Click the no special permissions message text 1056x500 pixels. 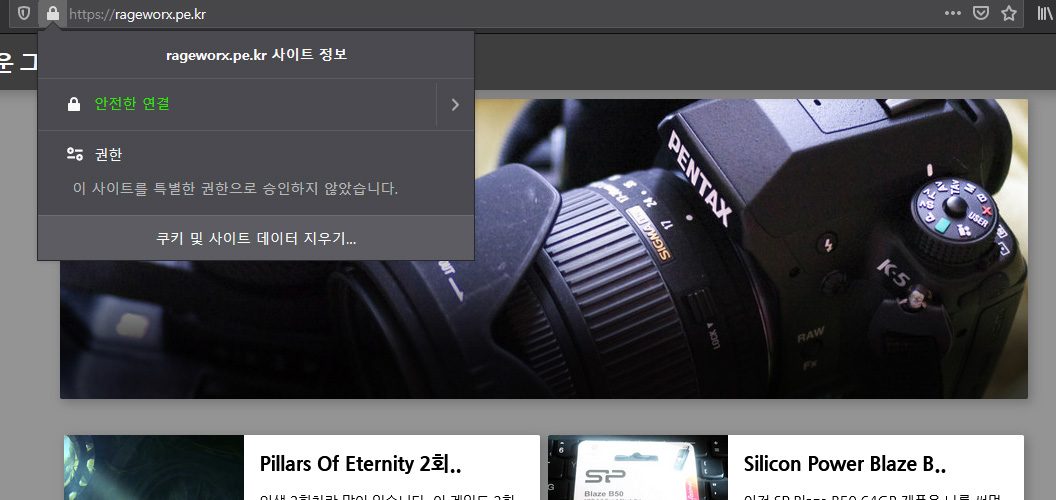235,188
